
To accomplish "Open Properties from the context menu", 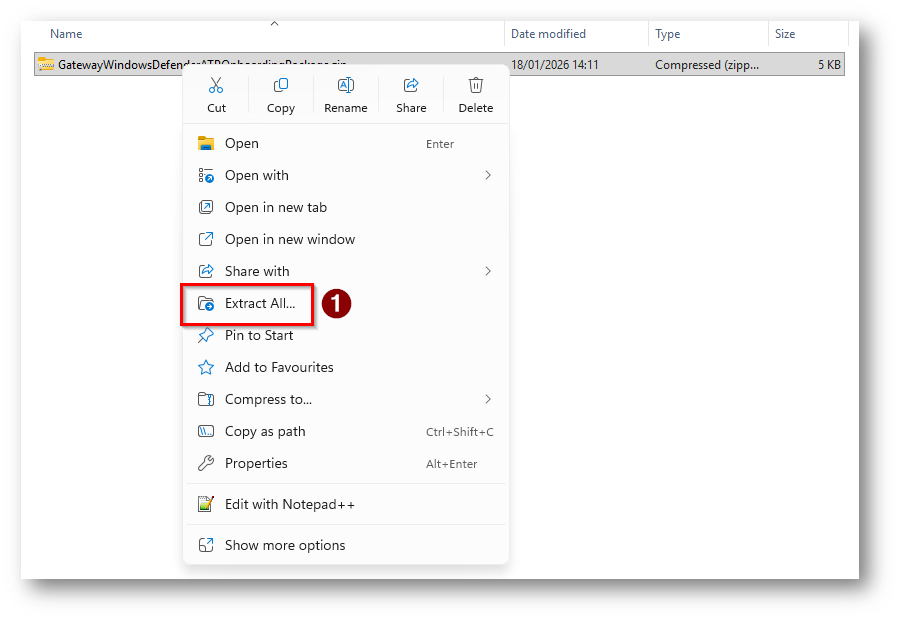I will (x=256, y=464).
